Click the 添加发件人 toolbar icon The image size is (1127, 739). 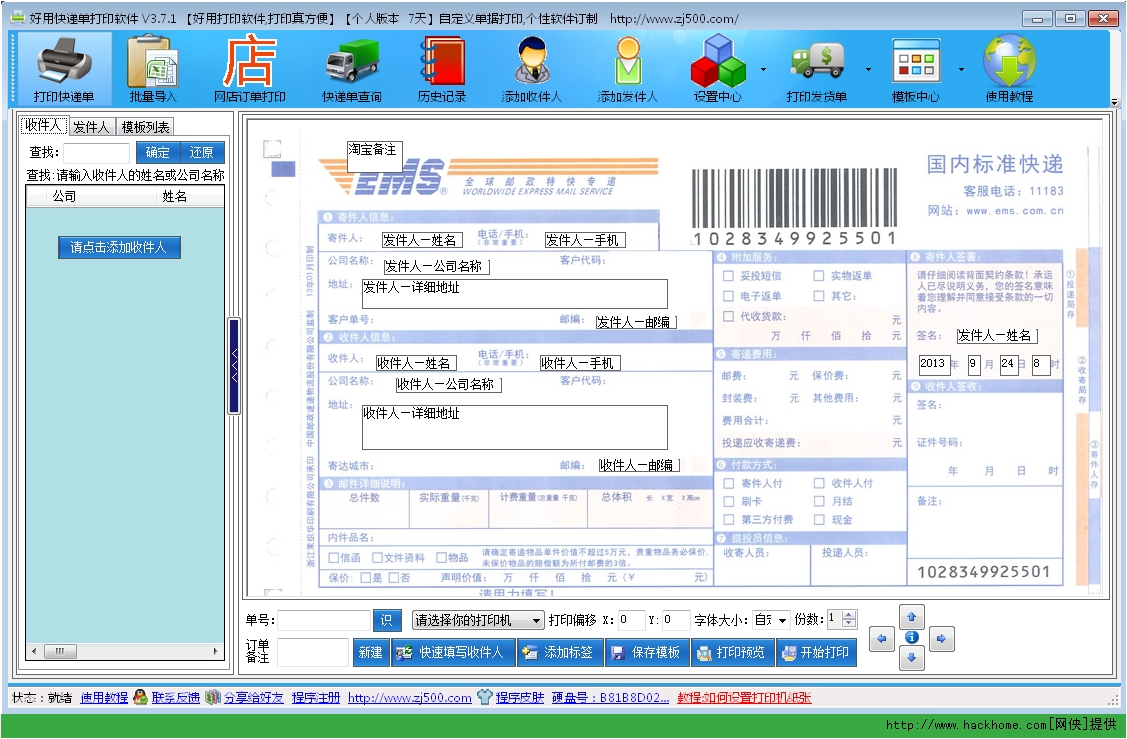point(627,69)
